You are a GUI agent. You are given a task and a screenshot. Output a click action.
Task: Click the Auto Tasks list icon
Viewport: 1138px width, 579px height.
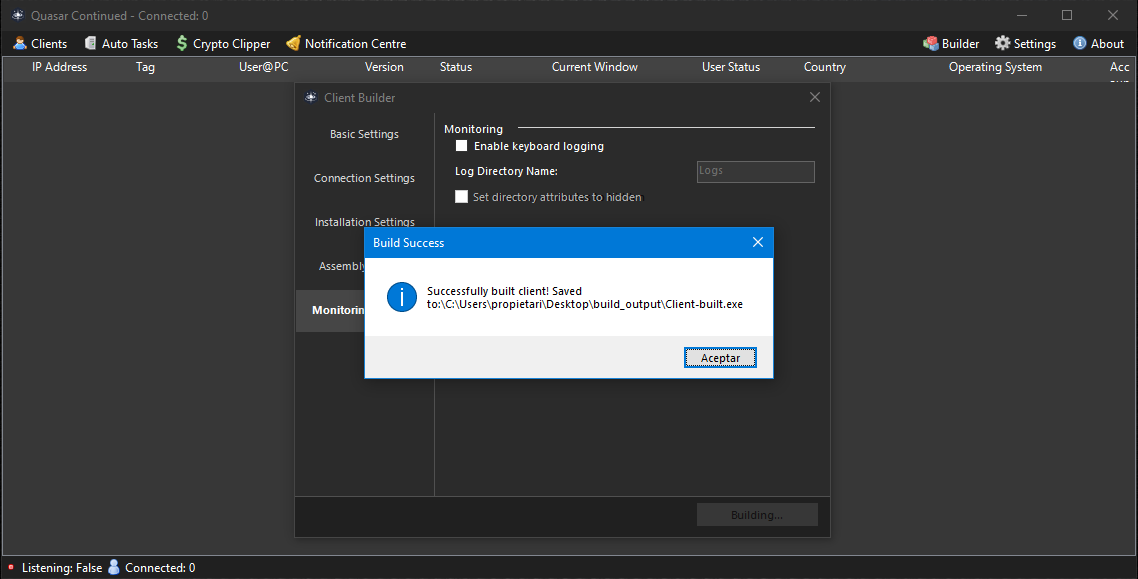tap(91, 44)
